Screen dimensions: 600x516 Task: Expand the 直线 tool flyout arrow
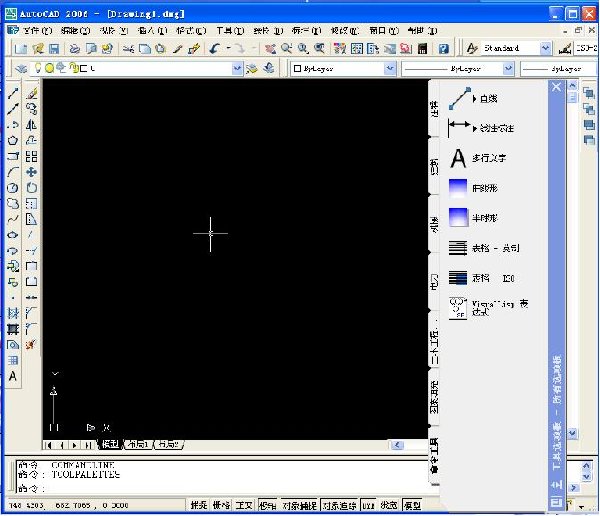[x=474, y=99]
